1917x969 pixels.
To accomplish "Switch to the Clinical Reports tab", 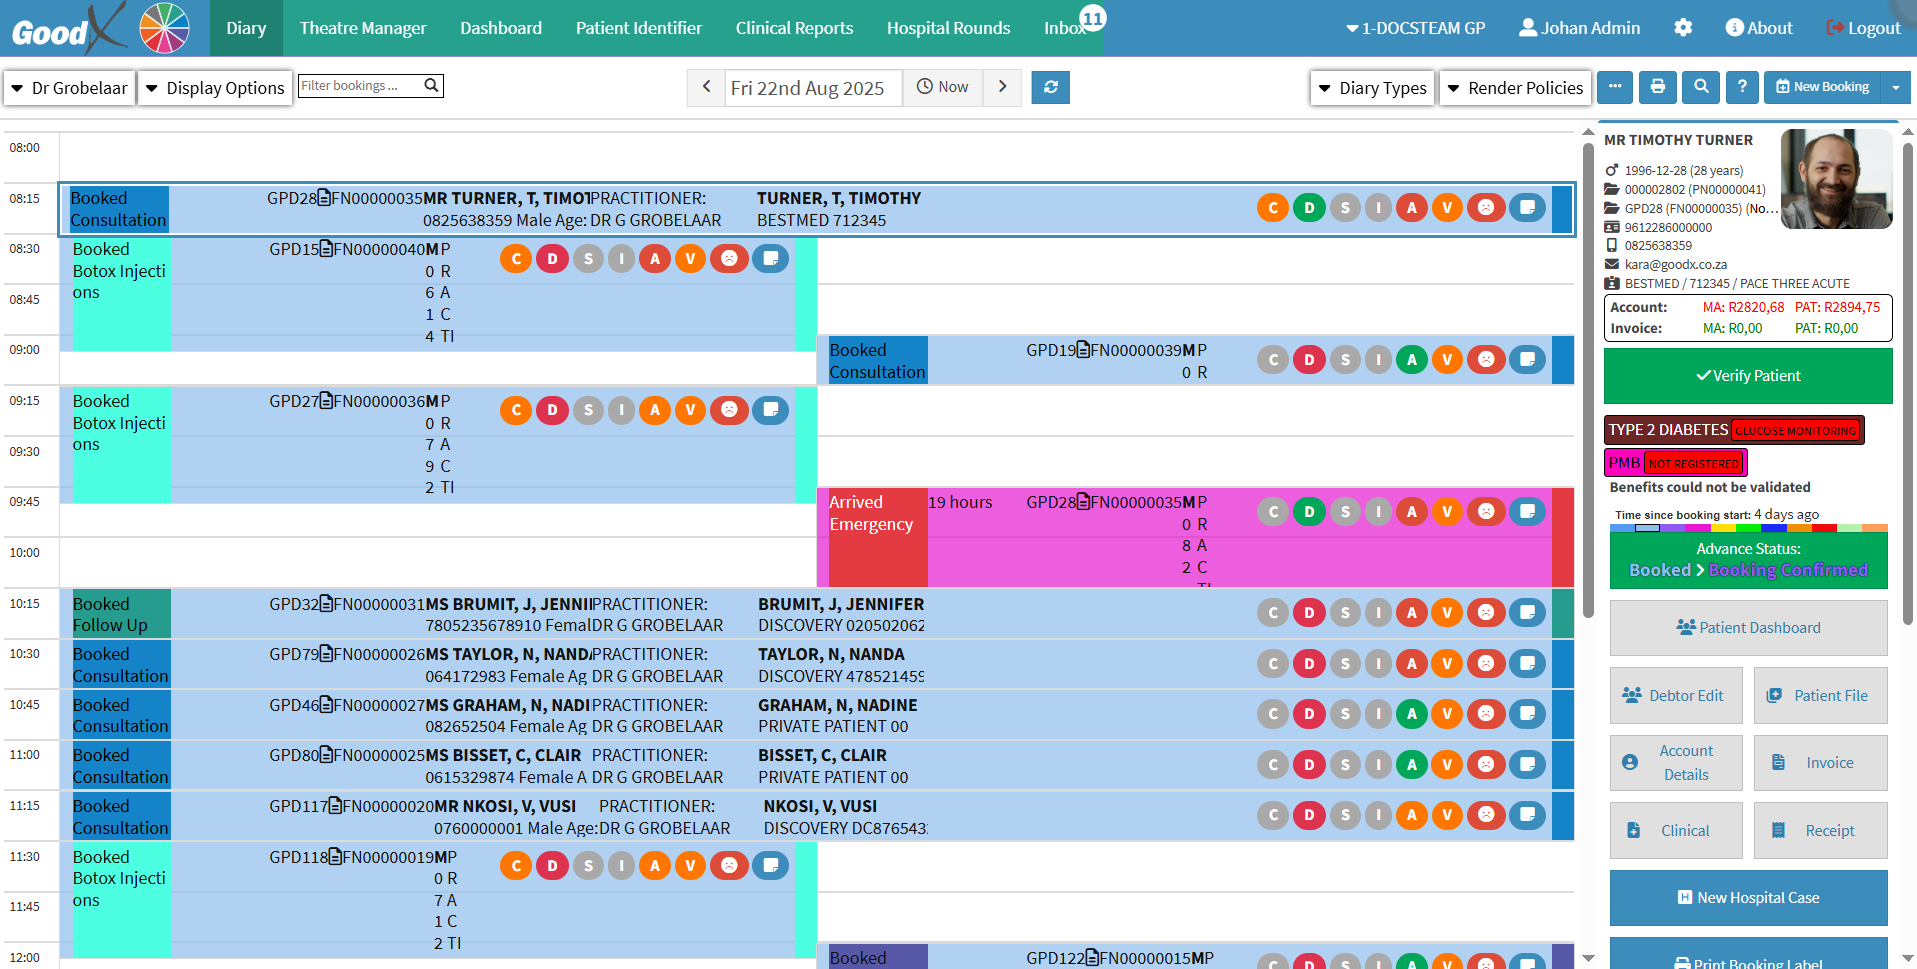I will [794, 28].
